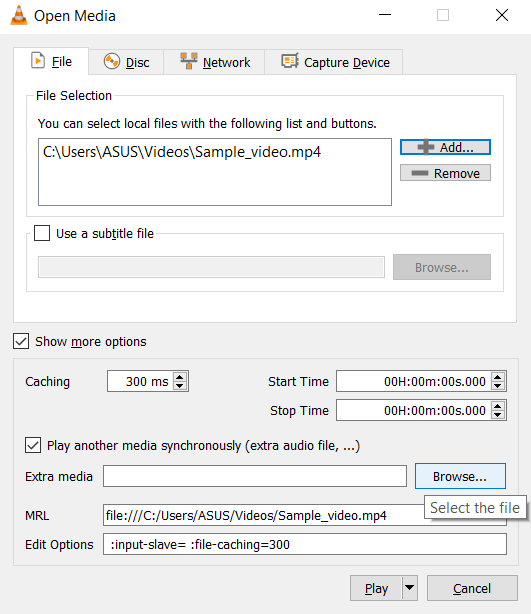The width and height of the screenshot is (531, 614).
Task: Increase Stop Time with up arrow
Action: pyautogui.click(x=498, y=406)
